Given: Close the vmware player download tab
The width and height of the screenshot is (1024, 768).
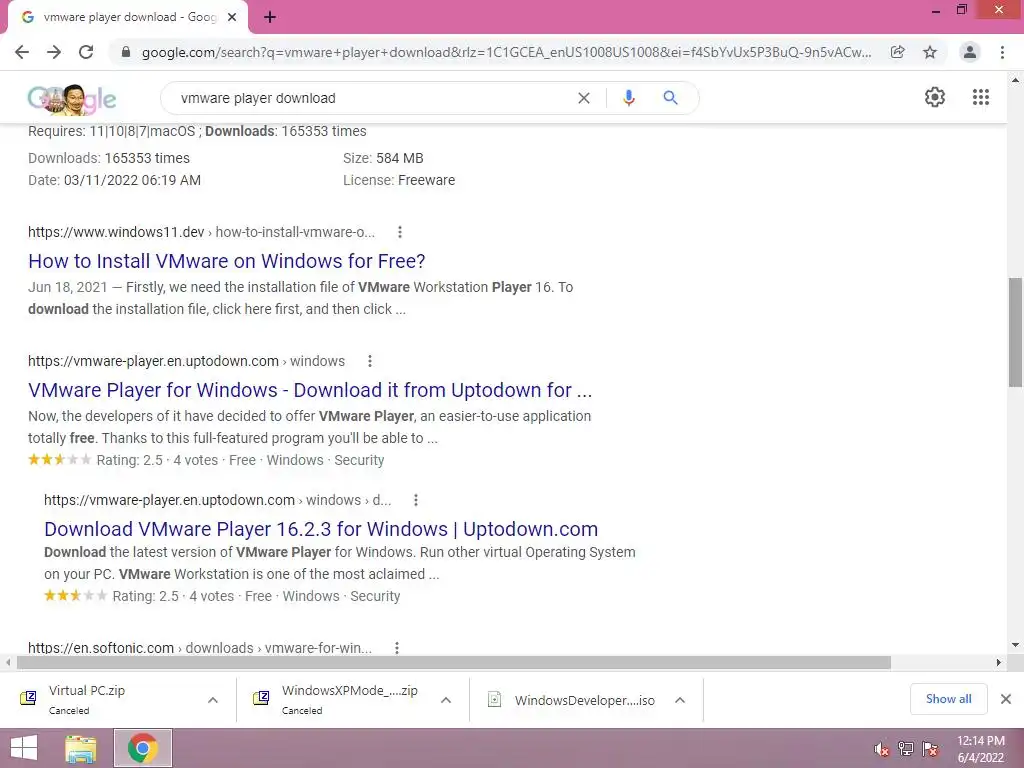Looking at the screenshot, I should pyautogui.click(x=232, y=17).
